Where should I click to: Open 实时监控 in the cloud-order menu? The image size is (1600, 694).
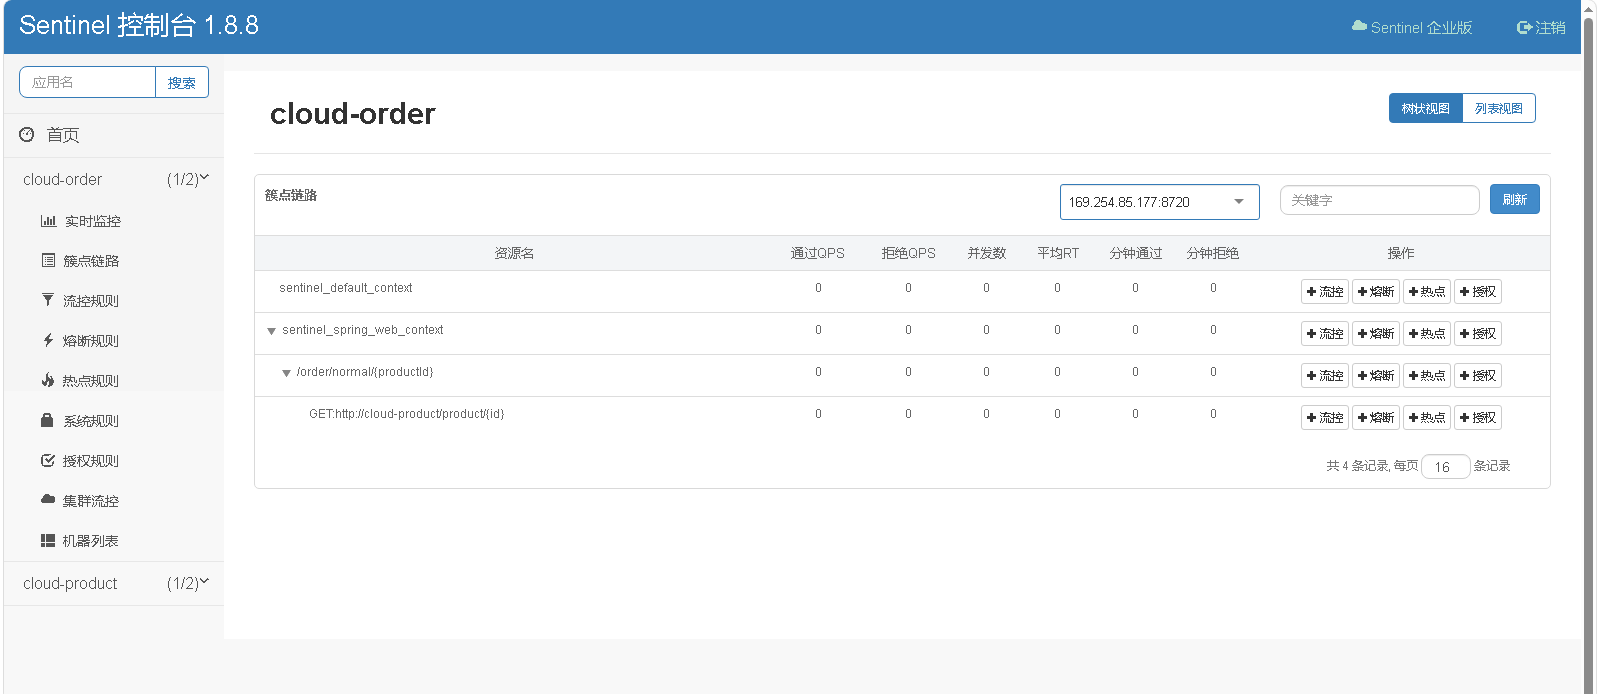93,221
